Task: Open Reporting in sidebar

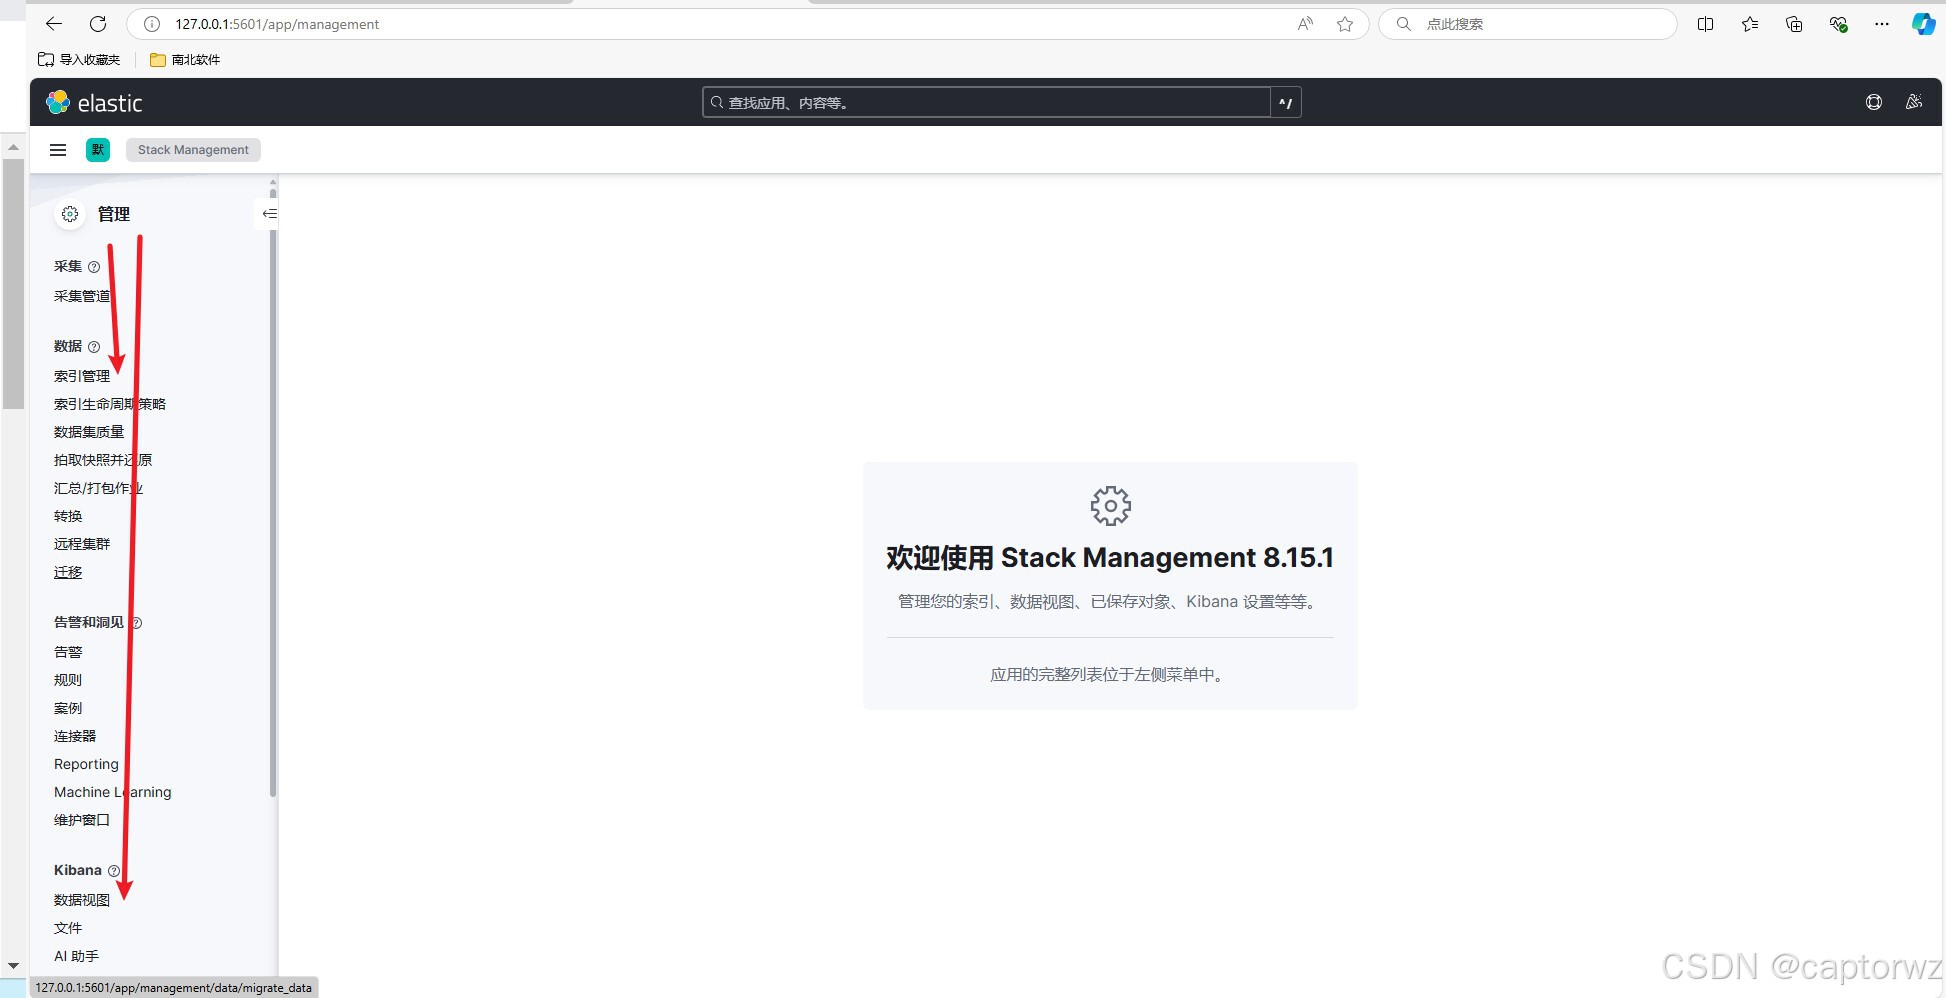Action: 86,764
